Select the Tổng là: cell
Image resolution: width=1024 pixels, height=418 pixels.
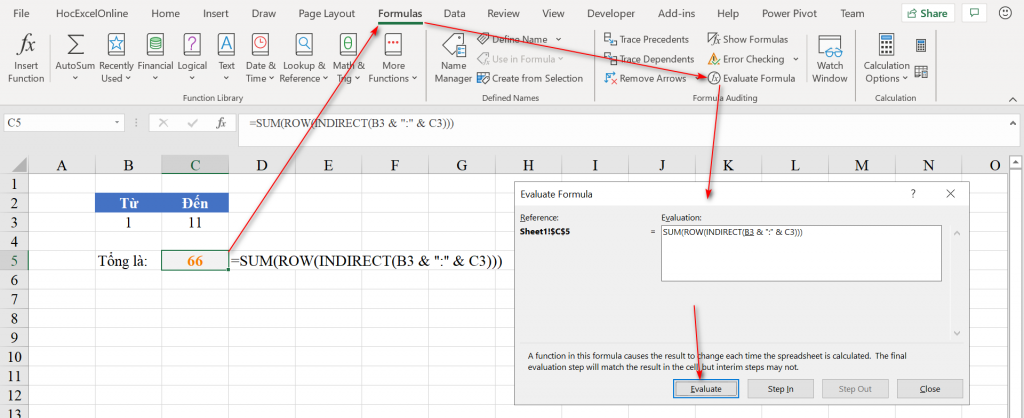click(x=128, y=261)
